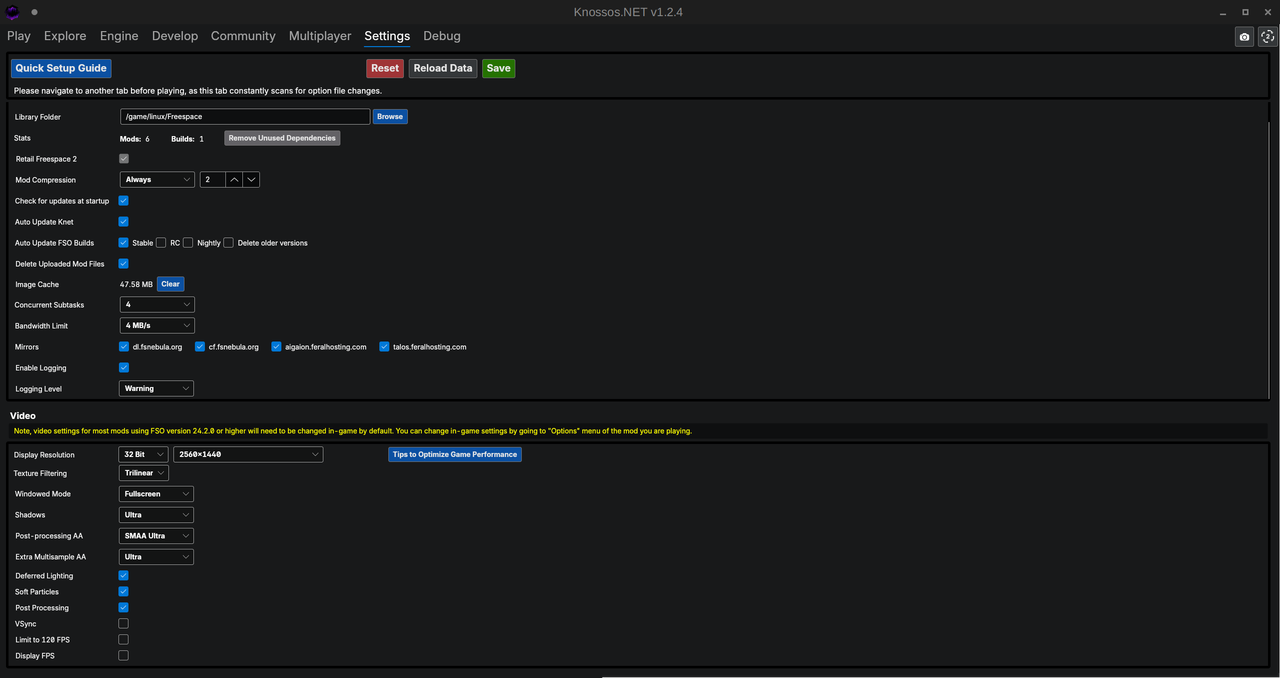This screenshot has width=1280, height=678.
Task: Clear the image cache
Action: (x=171, y=284)
